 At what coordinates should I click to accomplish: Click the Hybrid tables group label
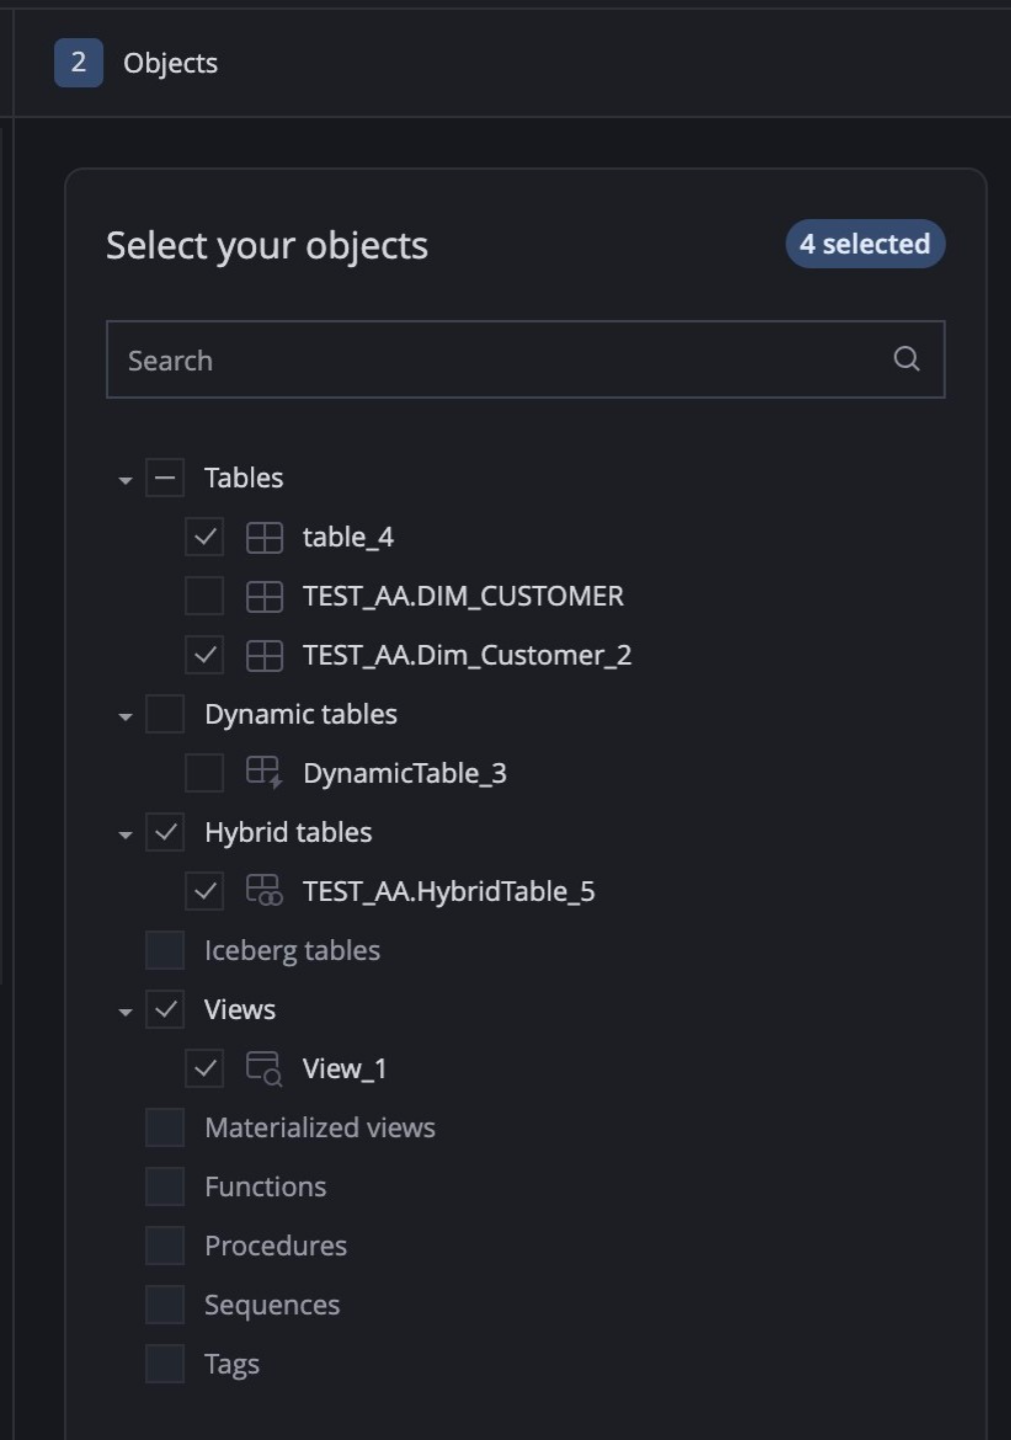tap(288, 832)
